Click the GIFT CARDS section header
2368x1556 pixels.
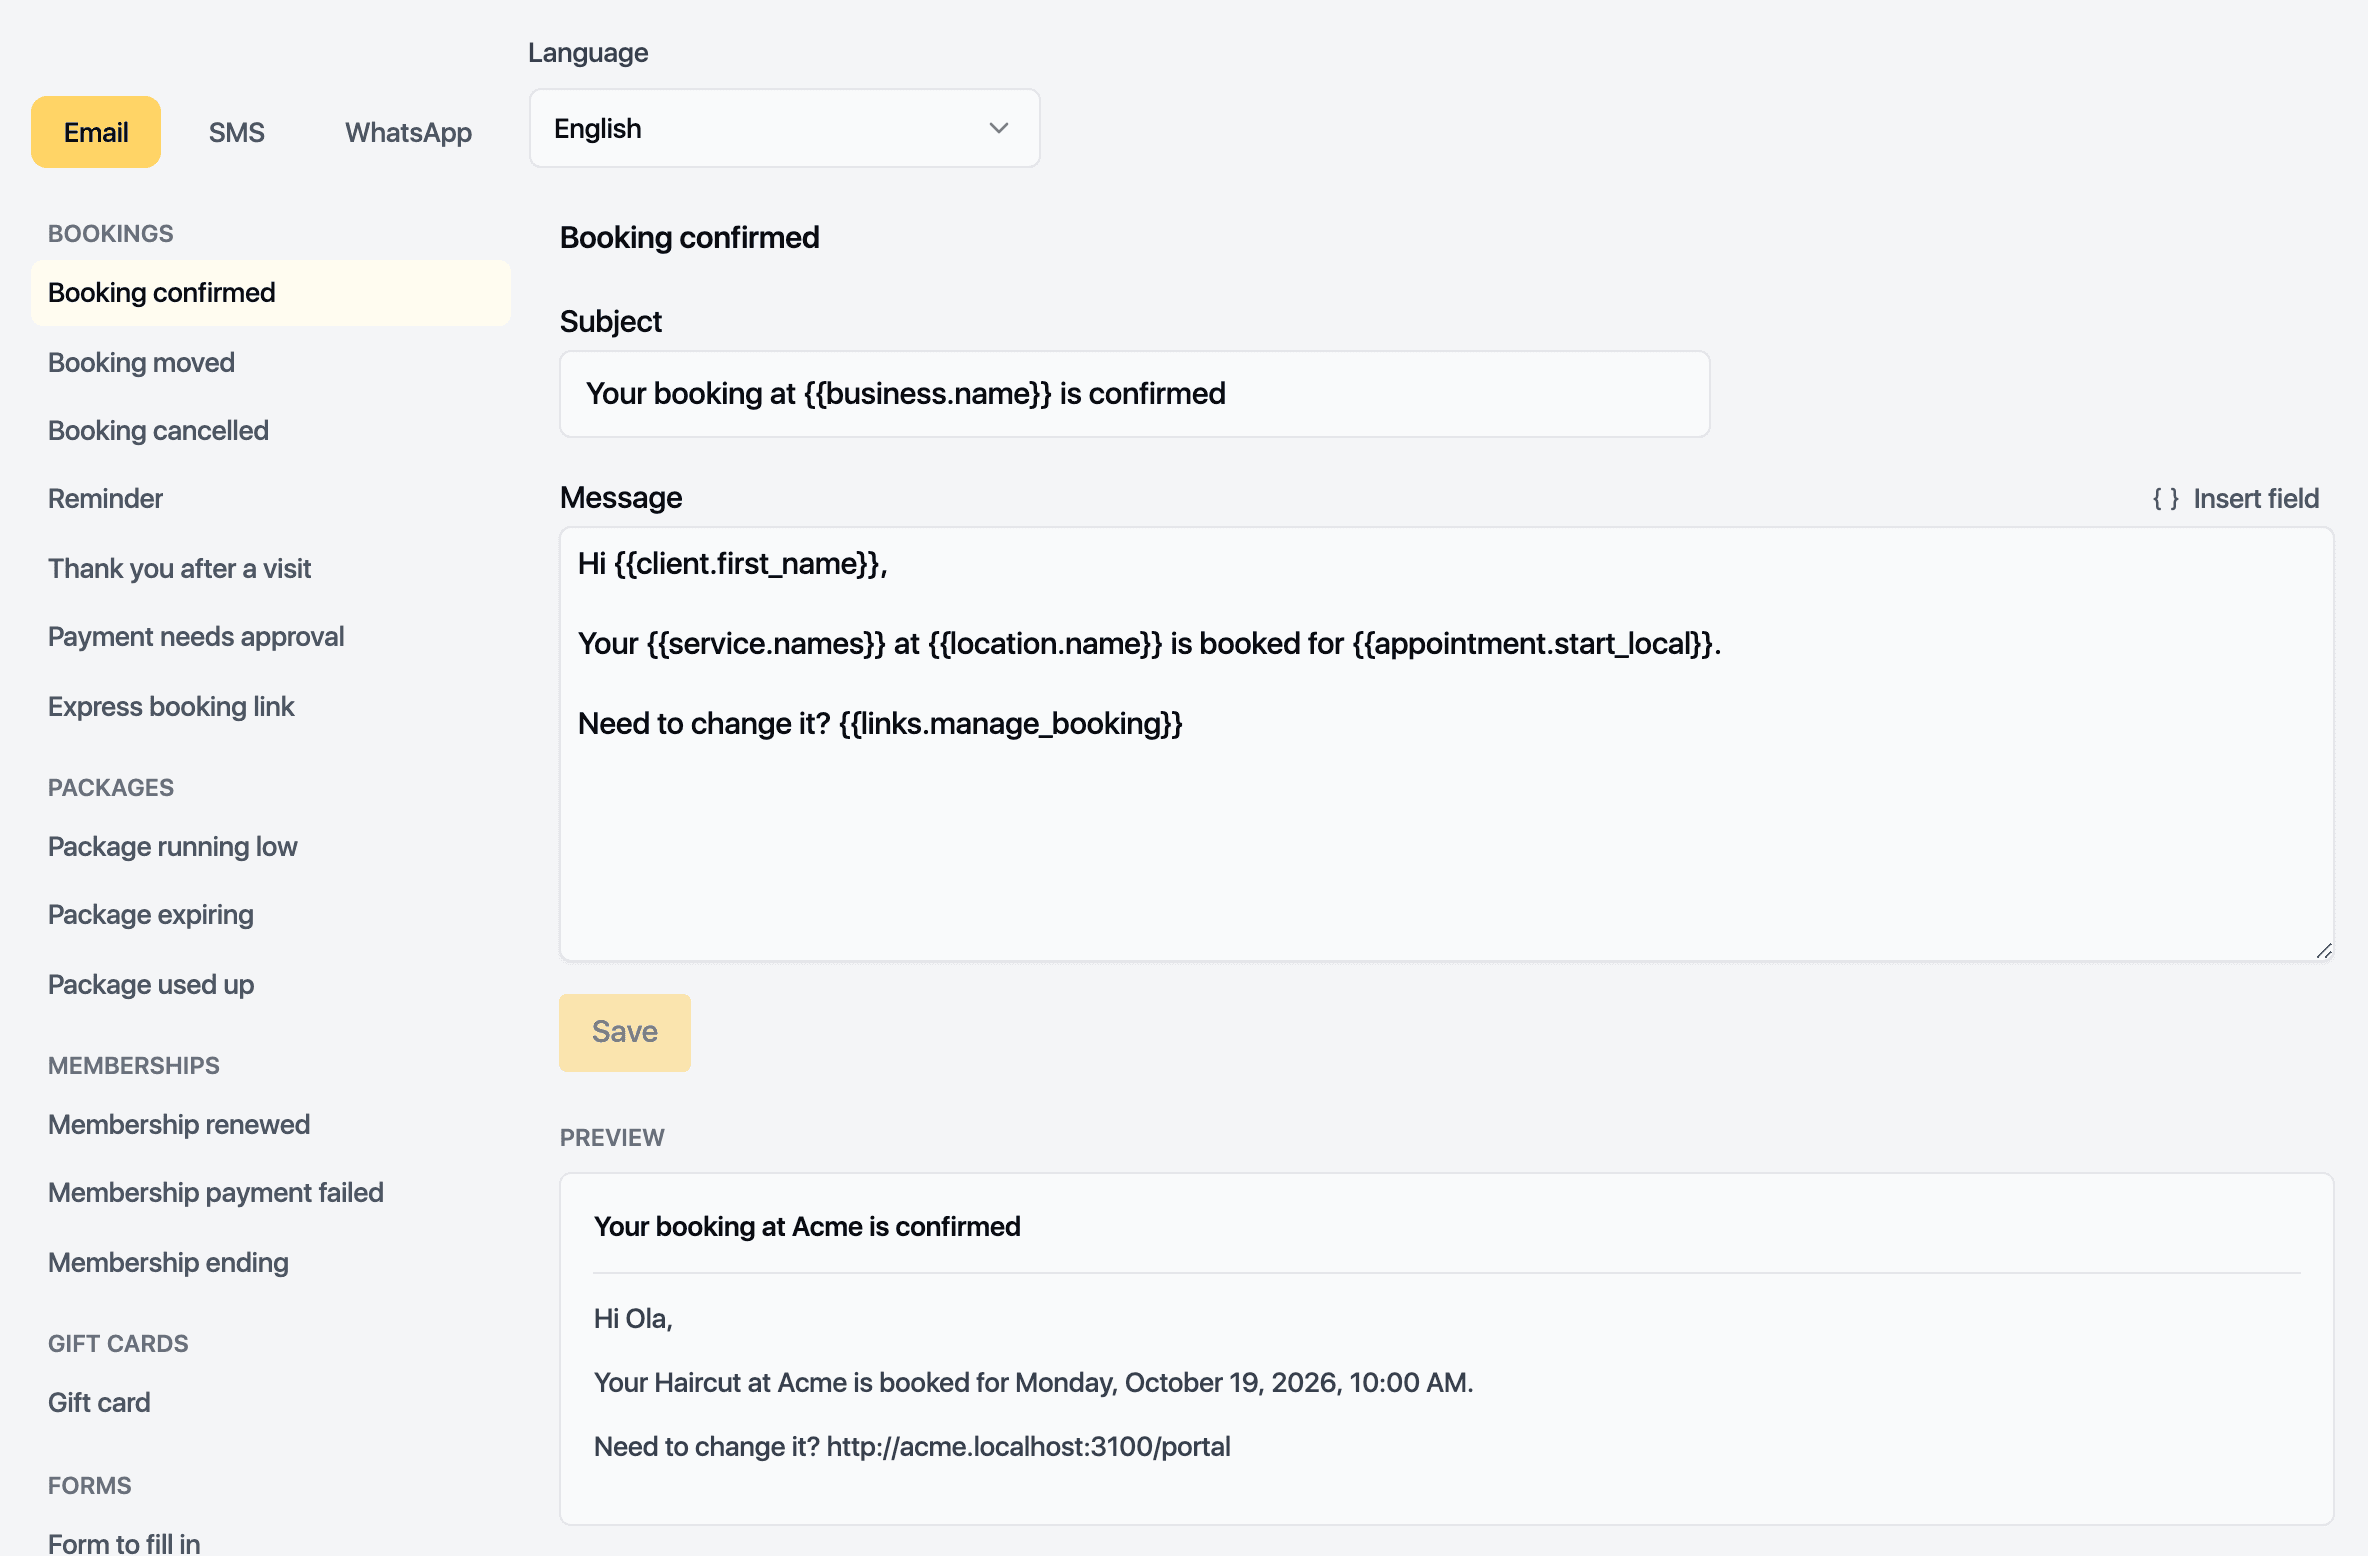pos(118,1343)
